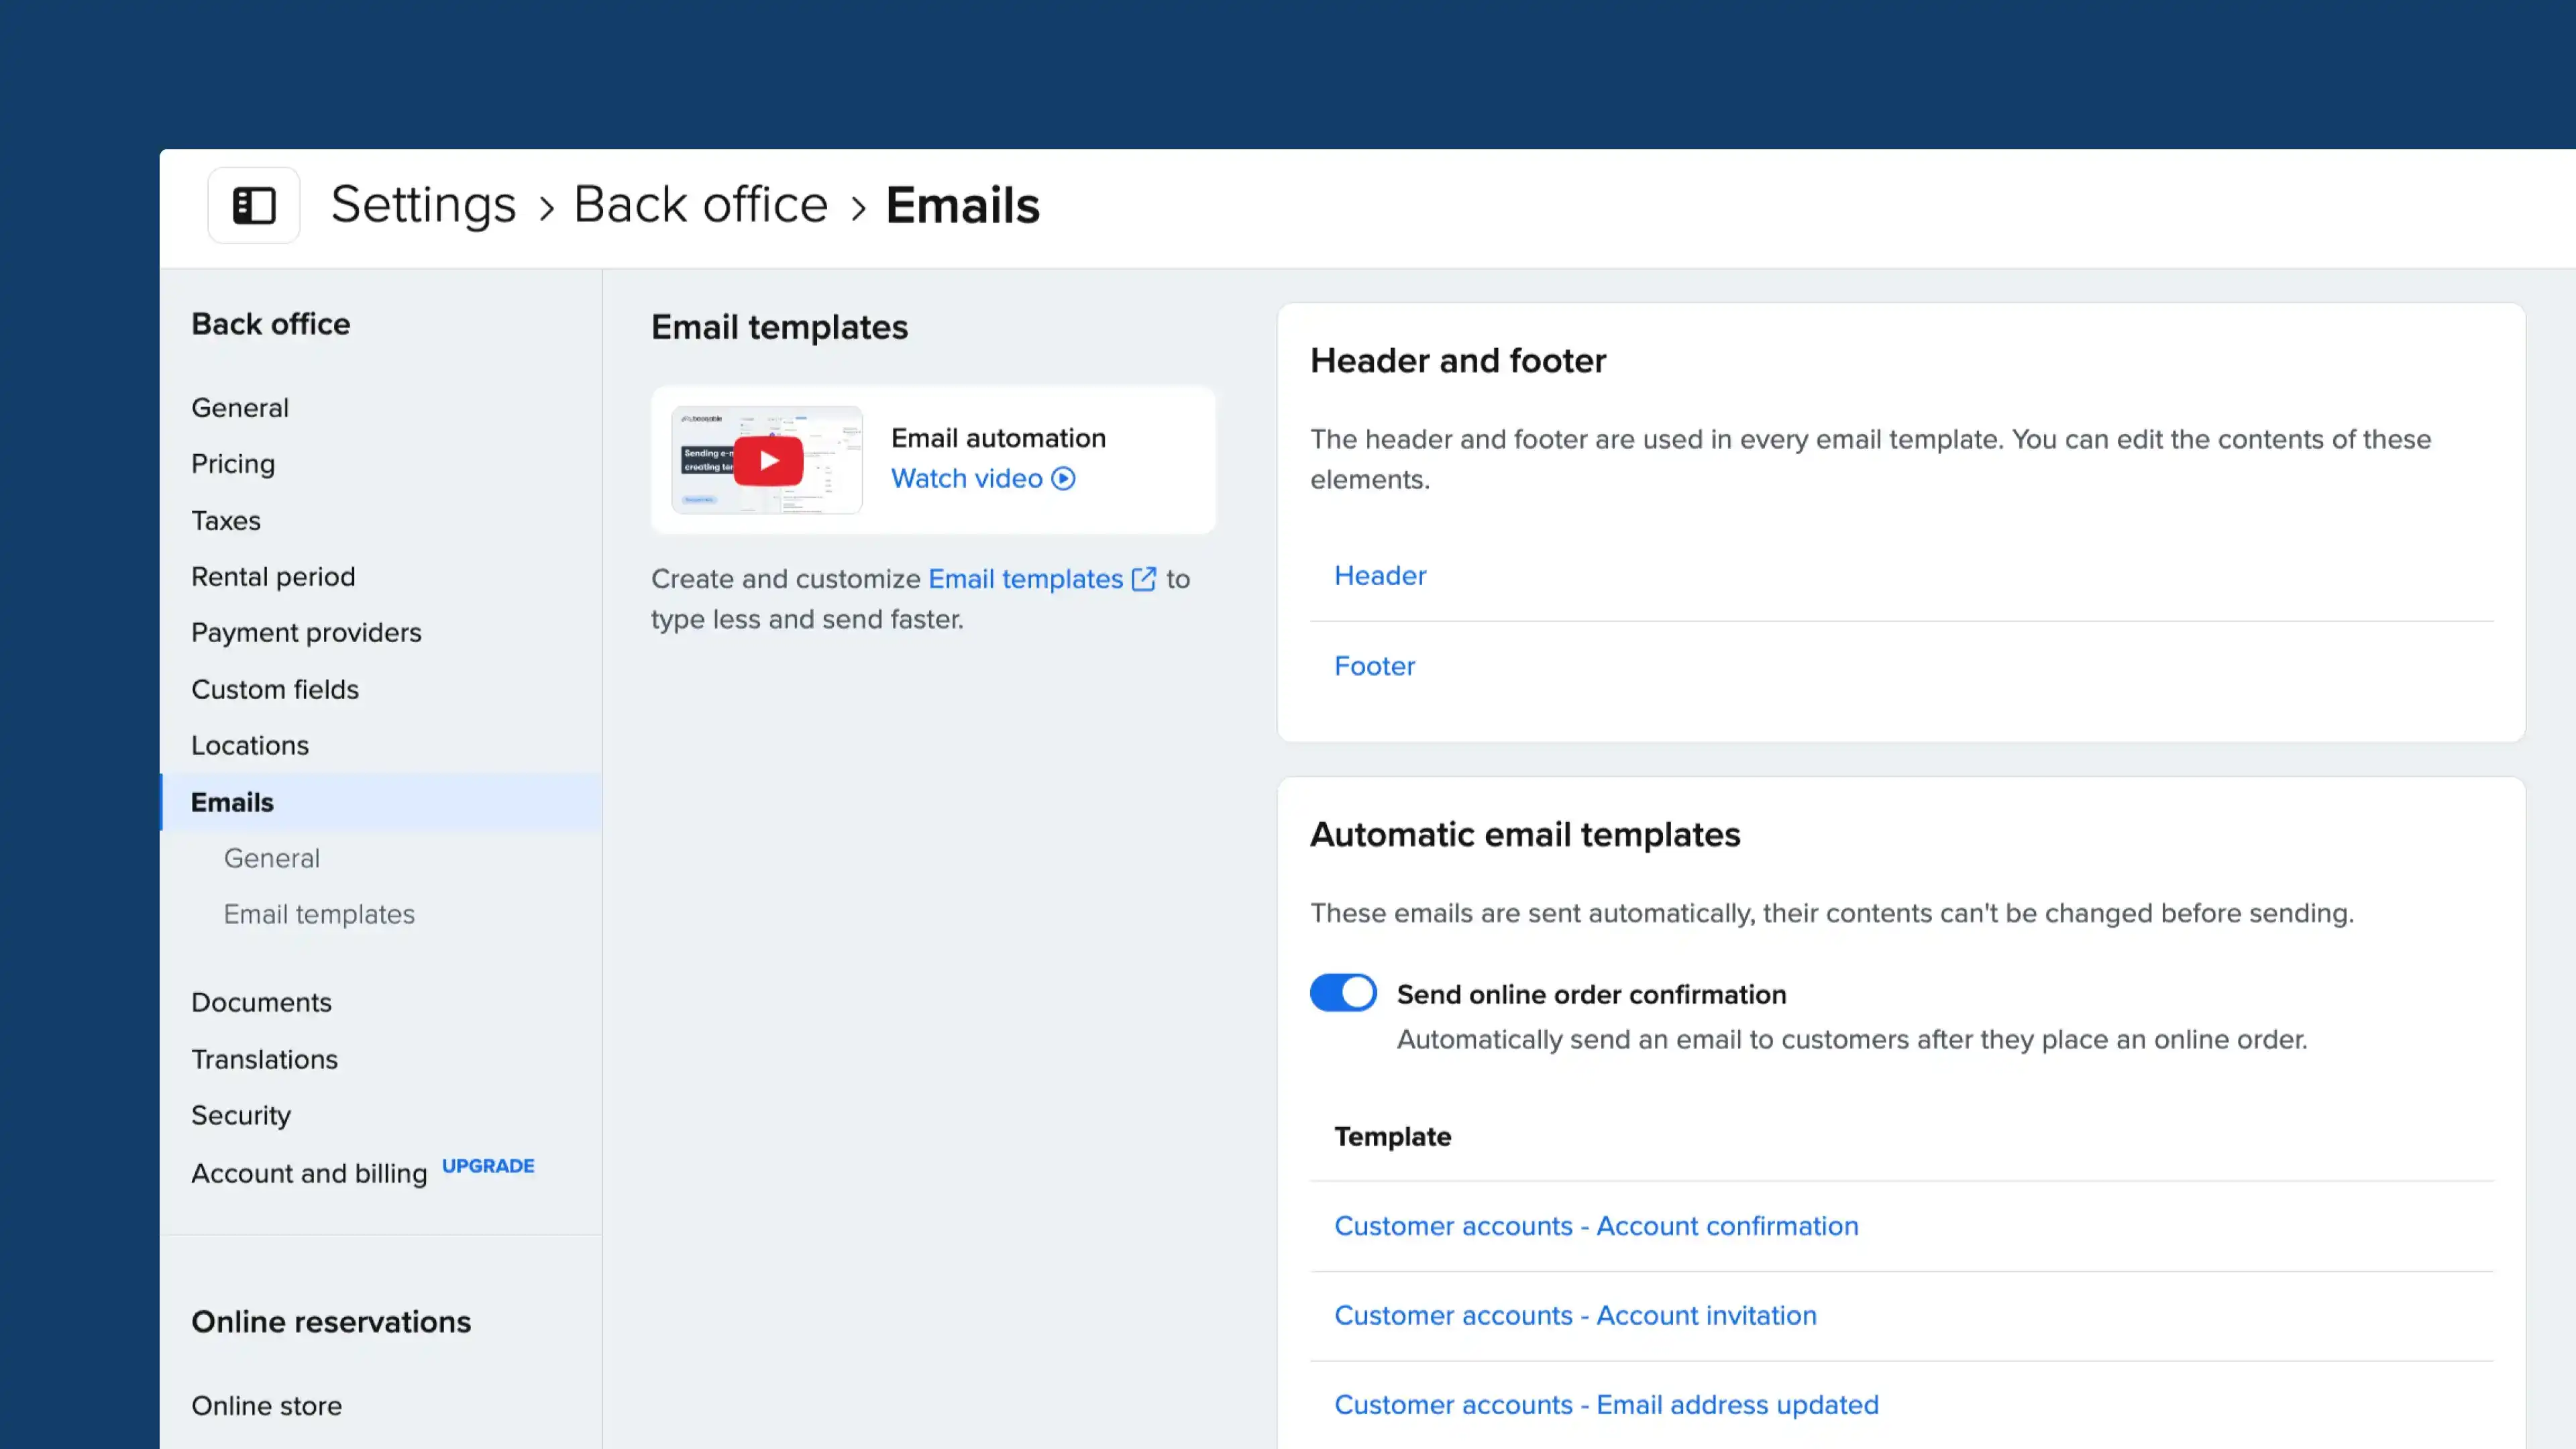Collapse the sidebar using the panel icon

[253, 204]
